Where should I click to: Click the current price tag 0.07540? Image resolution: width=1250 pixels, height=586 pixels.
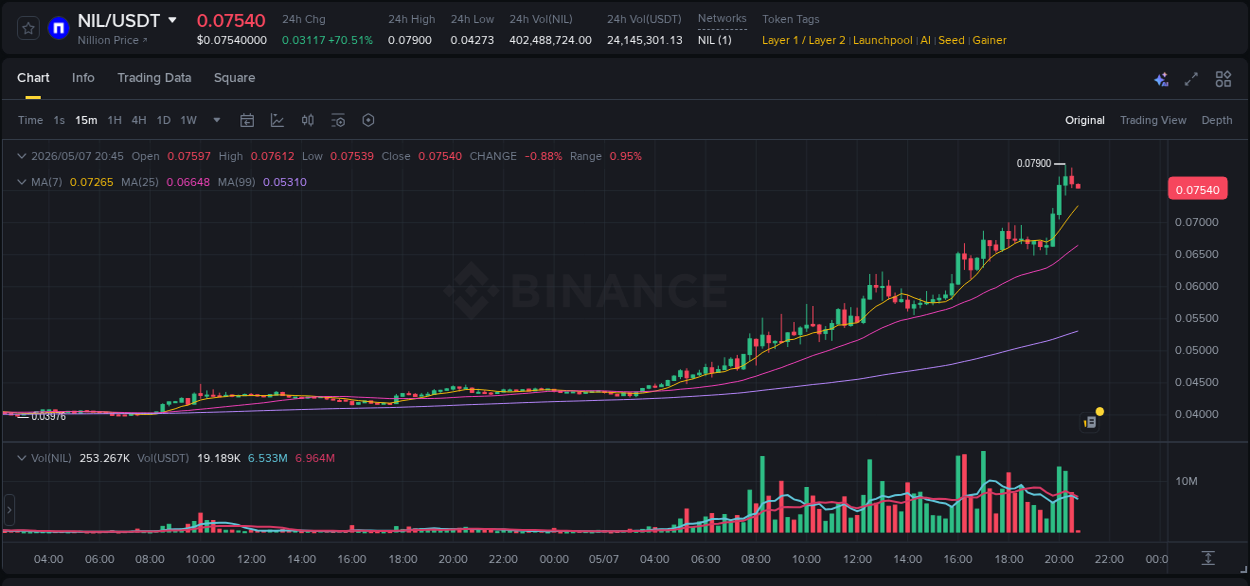(1197, 189)
